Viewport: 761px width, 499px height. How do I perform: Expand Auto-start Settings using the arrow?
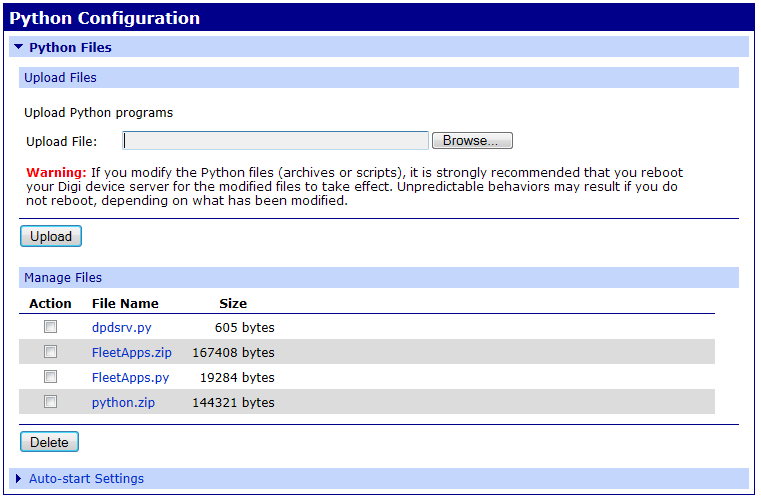[x=18, y=479]
